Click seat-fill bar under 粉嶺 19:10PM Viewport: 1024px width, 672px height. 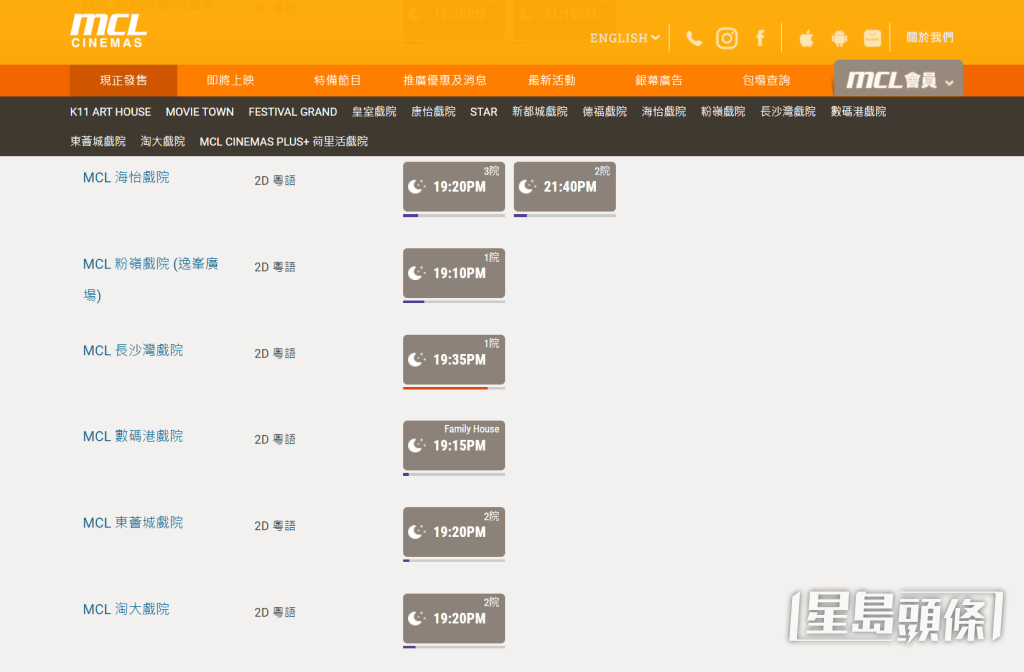pos(454,302)
